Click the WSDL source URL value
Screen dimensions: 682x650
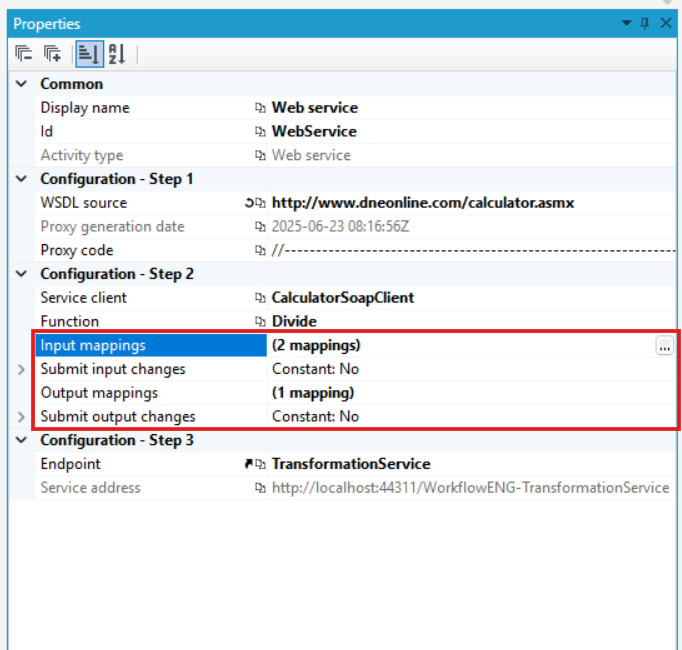pyautogui.click(x=423, y=203)
